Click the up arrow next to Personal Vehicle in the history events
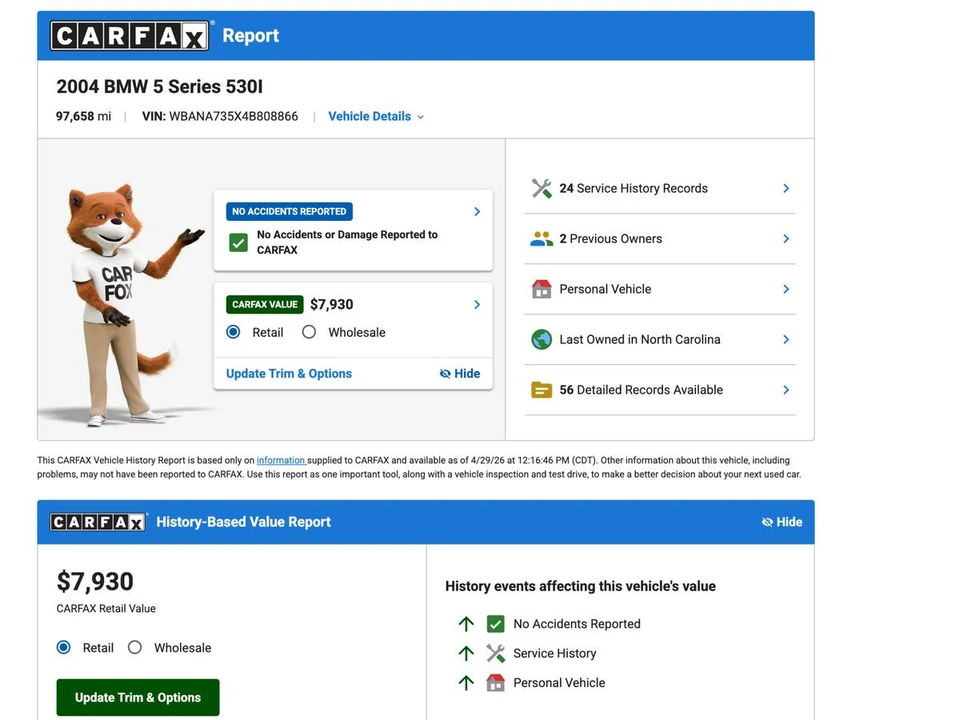The height and width of the screenshot is (720, 955). (466, 683)
